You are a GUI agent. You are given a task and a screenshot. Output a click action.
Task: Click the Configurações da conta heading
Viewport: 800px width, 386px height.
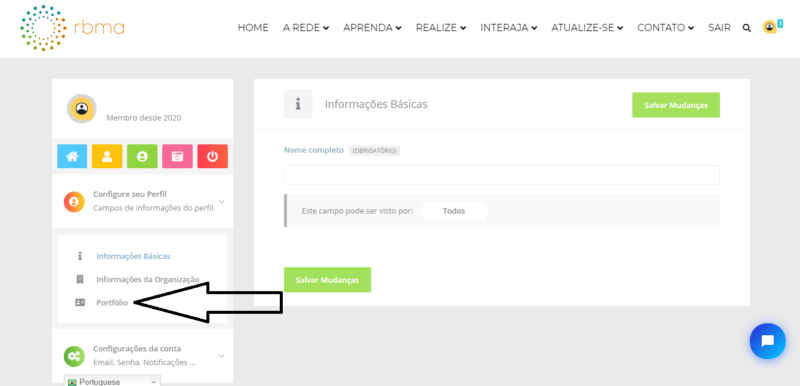[x=137, y=349]
